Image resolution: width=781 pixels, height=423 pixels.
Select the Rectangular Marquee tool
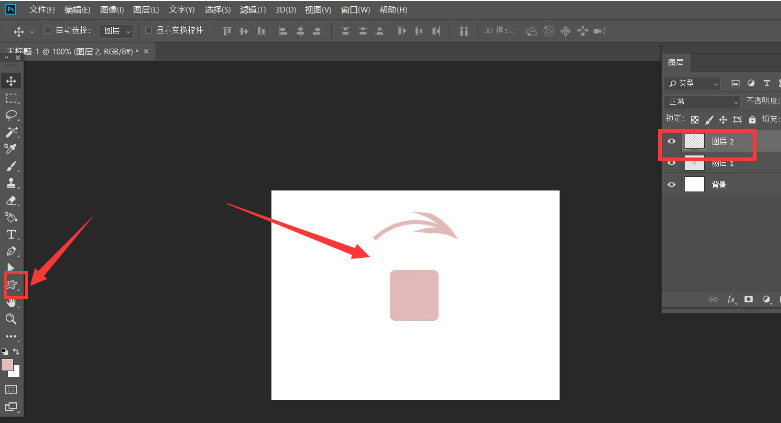click(11, 98)
